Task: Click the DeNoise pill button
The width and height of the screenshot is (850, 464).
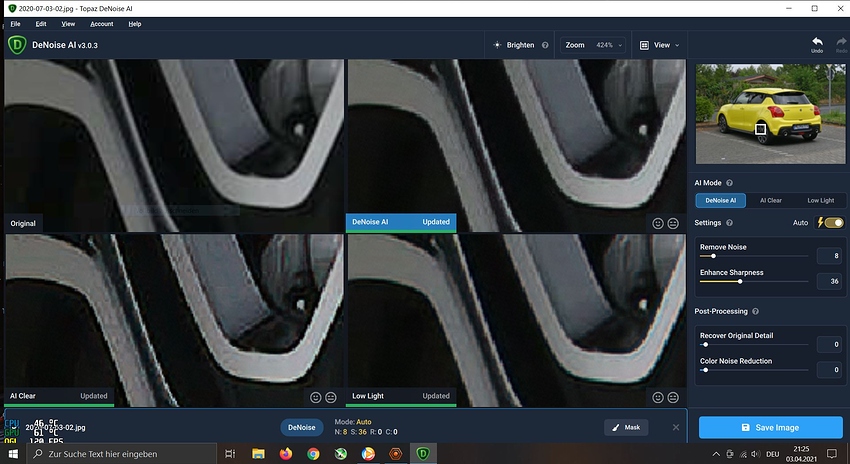Action: coord(301,427)
